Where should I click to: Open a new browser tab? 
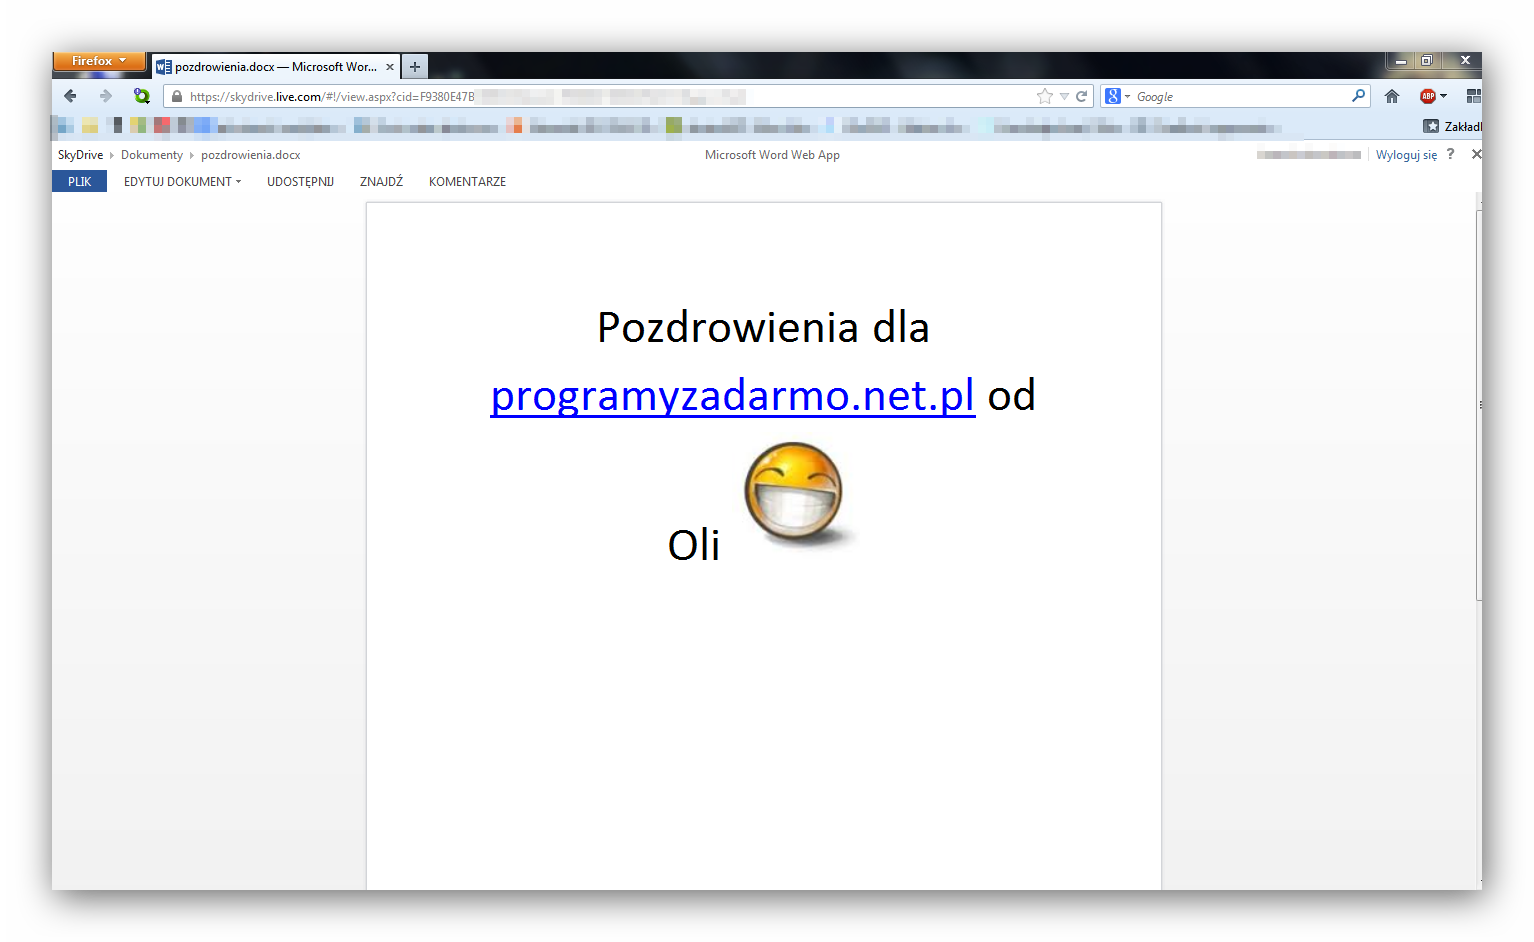click(415, 67)
